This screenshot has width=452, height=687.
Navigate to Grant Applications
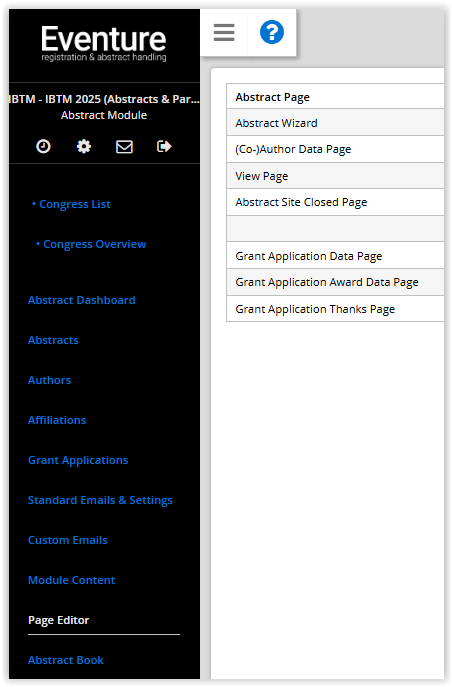coord(78,460)
